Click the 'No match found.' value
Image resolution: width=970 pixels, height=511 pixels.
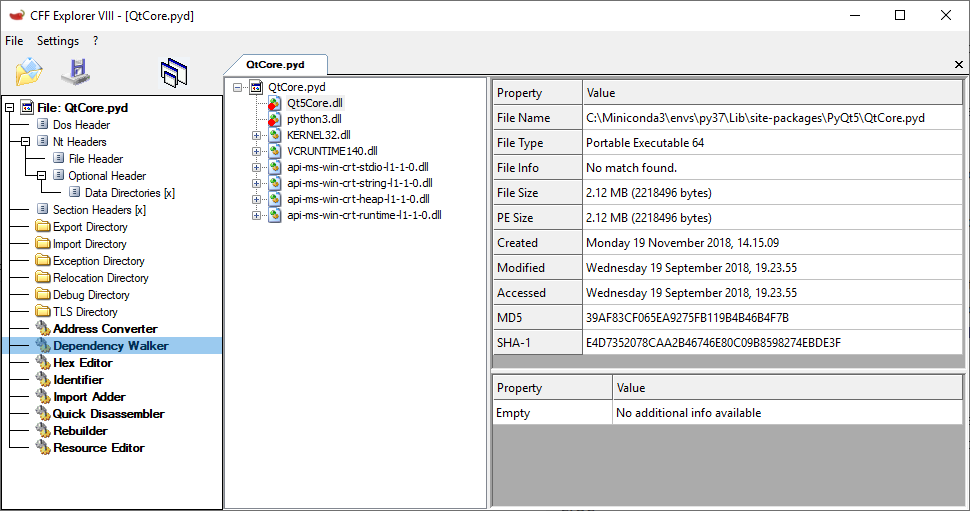[632, 168]
